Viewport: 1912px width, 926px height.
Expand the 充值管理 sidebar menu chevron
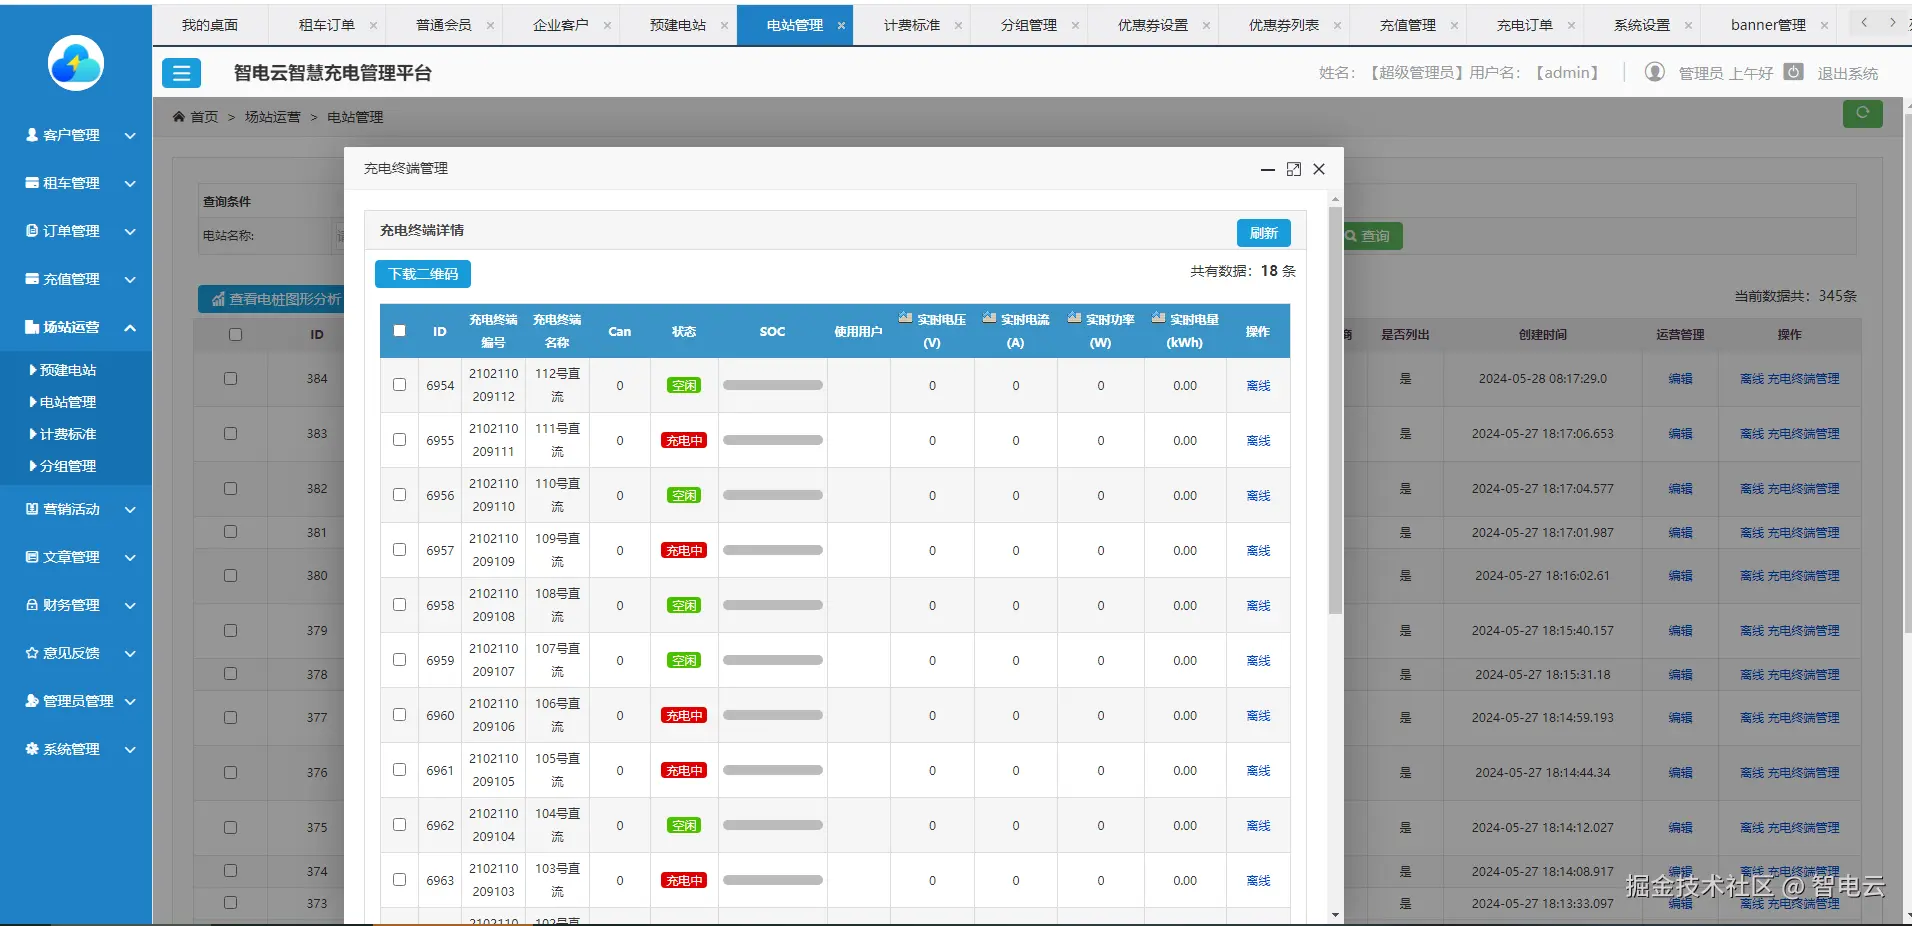click(x=130, y=279)
